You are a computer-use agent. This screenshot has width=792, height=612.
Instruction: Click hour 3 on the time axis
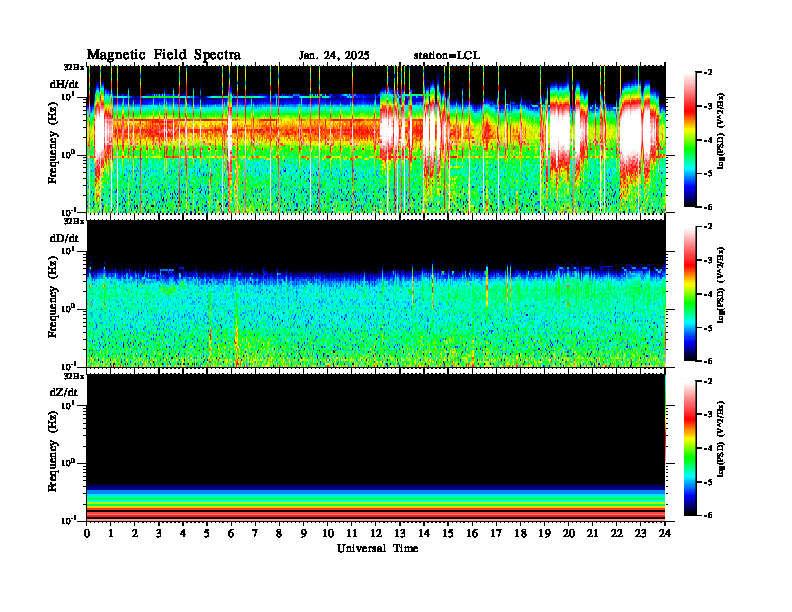[x=159, y=533]
